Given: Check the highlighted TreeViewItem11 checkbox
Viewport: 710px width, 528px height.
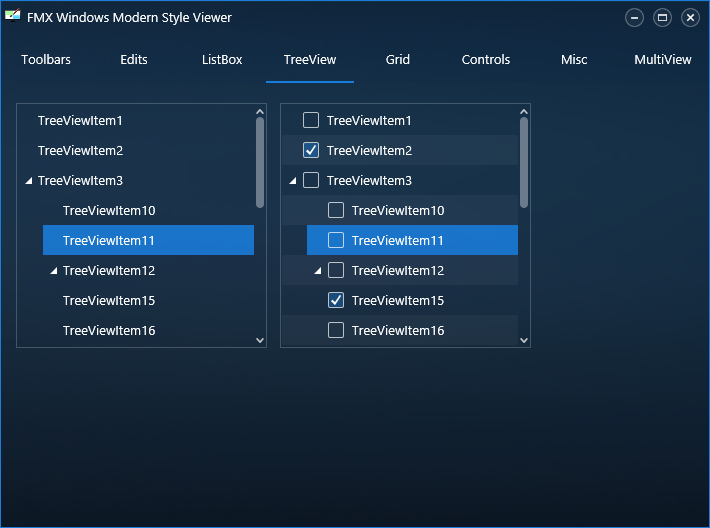Looking at the screenshot, I should (x=336, y=240).
